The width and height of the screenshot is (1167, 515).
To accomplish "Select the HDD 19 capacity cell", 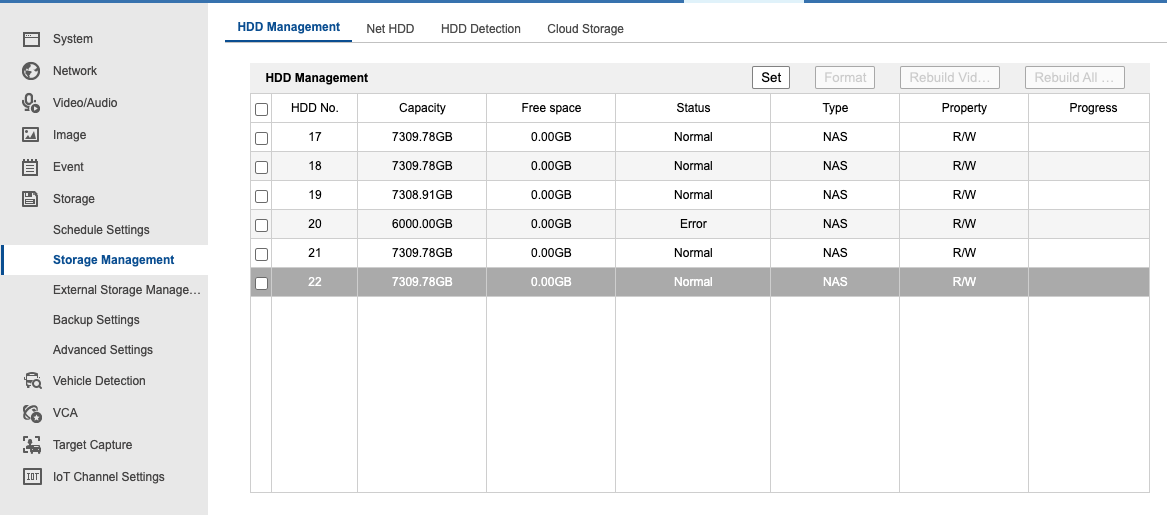I will [422, 195].
